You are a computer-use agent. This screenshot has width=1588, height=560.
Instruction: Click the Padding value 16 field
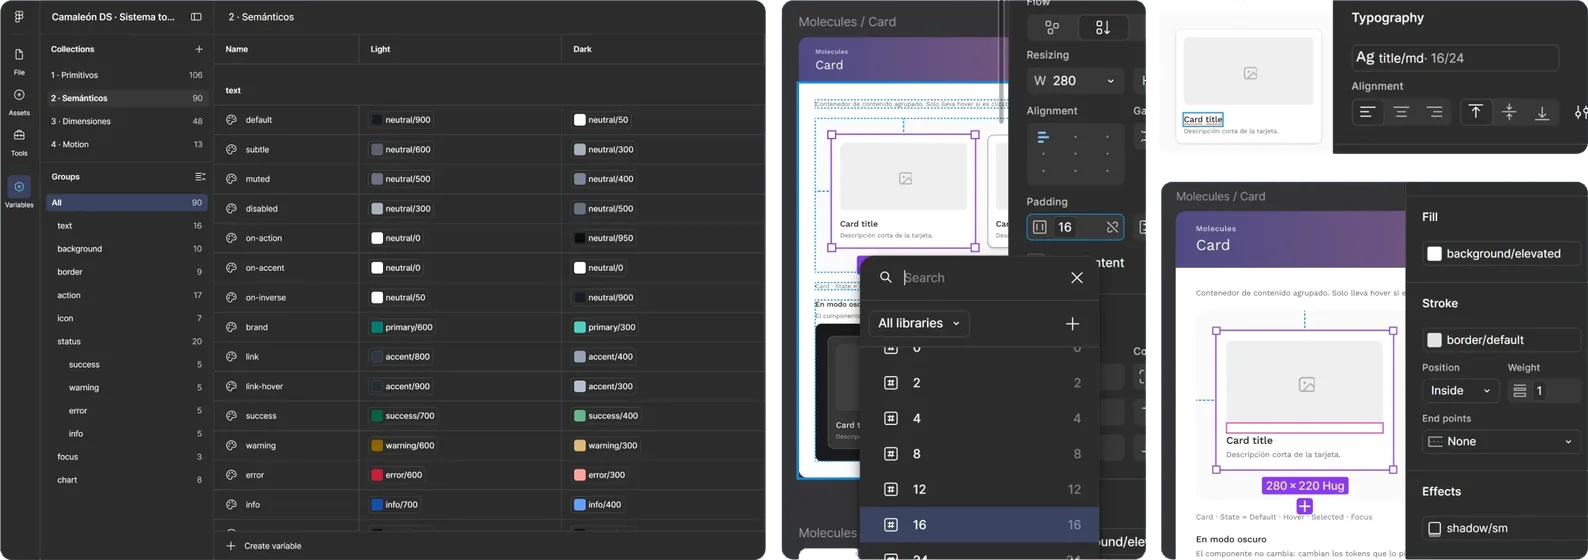[1075, 227]
